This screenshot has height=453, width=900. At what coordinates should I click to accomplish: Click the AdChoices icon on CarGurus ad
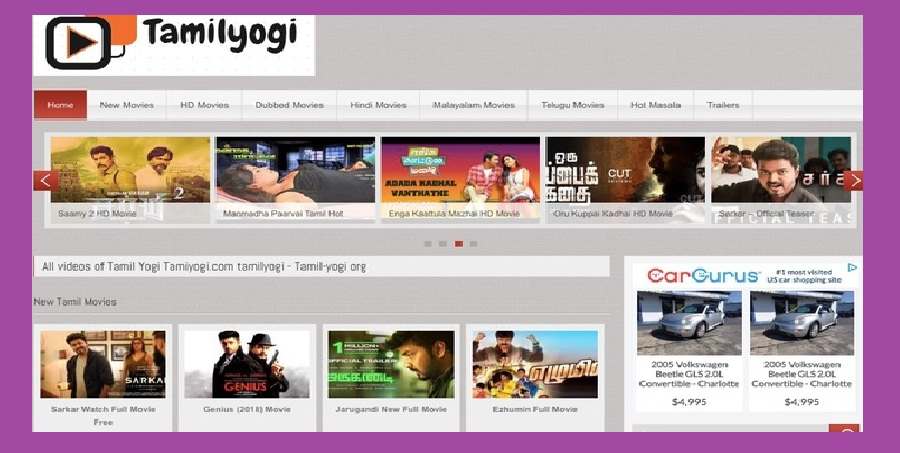click(852, 268)
